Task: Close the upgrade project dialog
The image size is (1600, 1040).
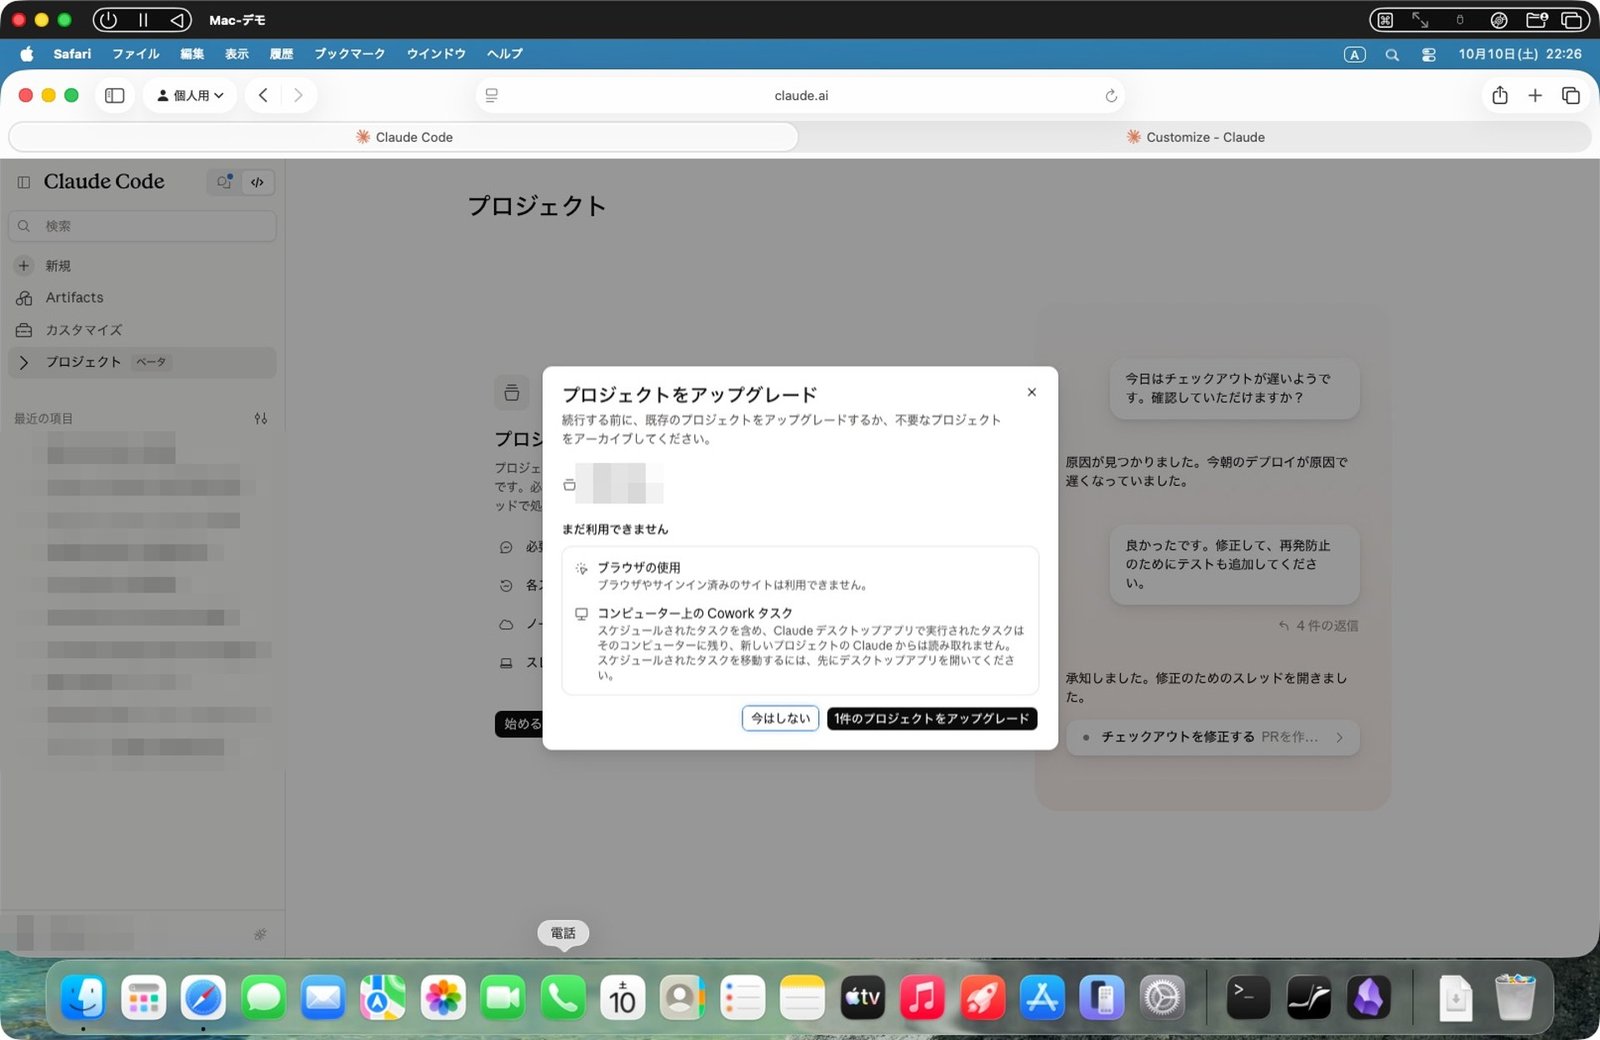Action: 1031,392
